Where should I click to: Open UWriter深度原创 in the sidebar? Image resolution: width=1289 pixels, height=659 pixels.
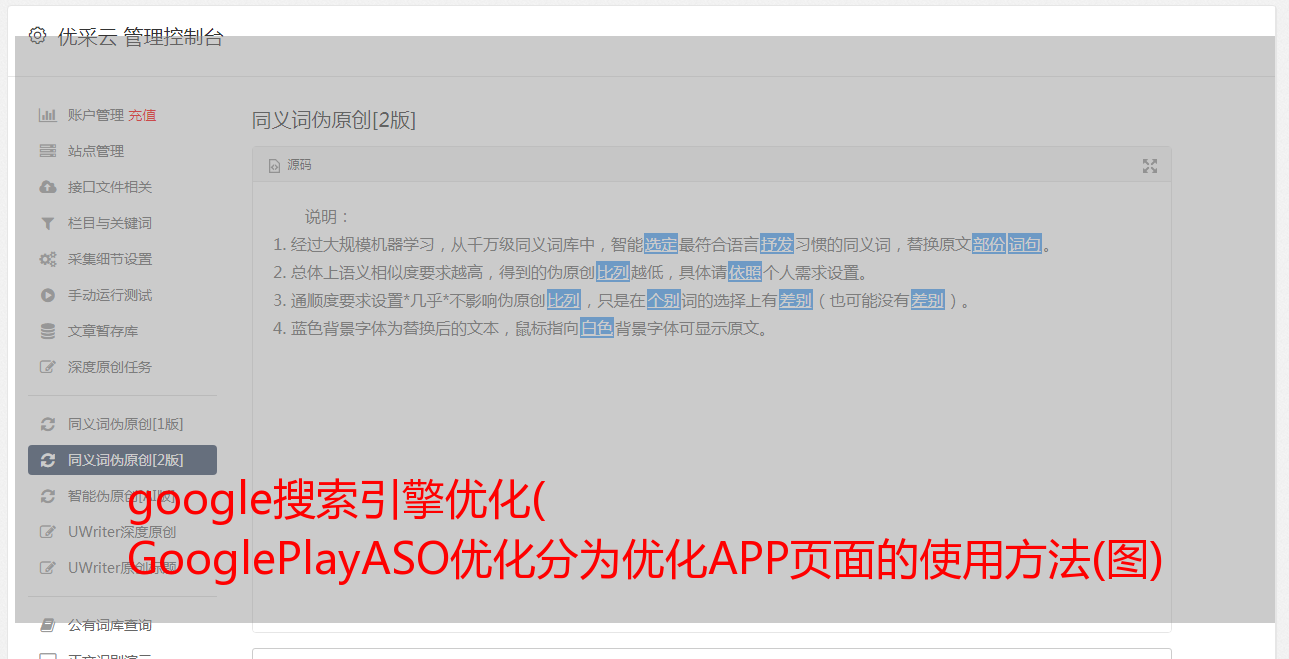coord(122,532)
